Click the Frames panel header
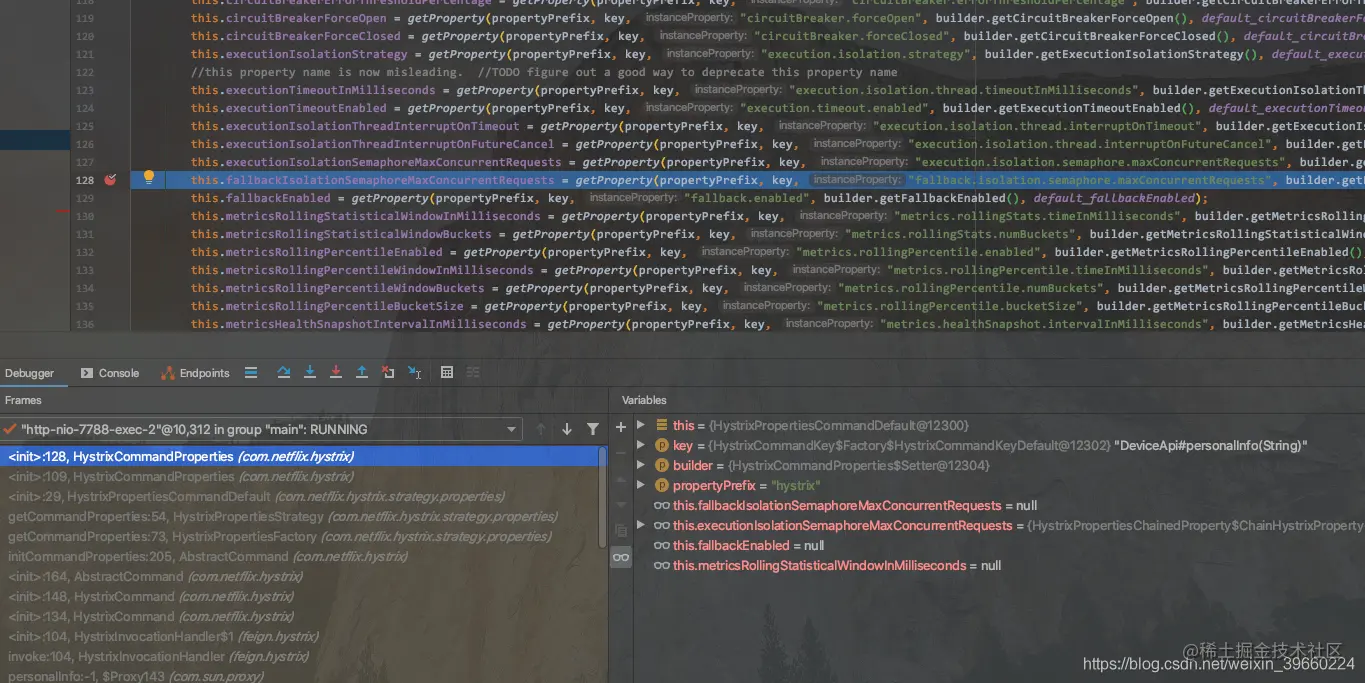 pos(23,400)
